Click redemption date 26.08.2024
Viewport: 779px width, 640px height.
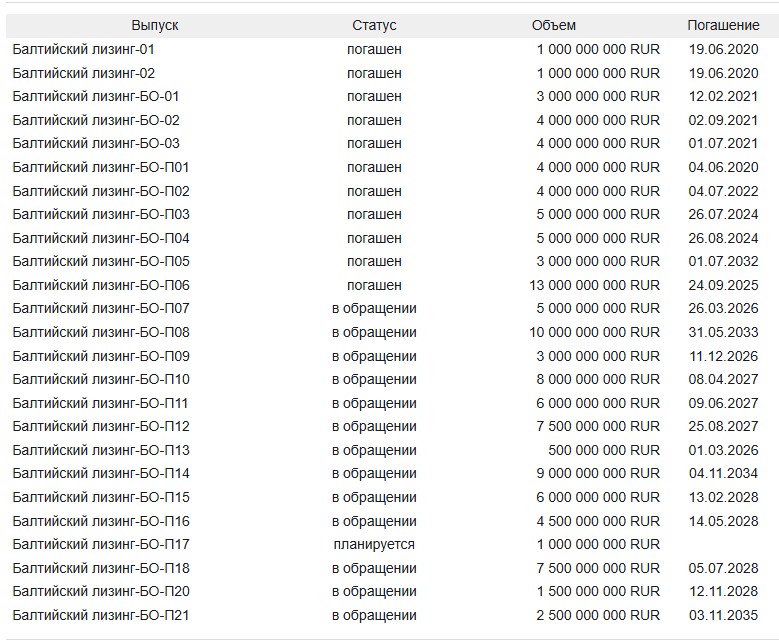click(x=723, y=238)
